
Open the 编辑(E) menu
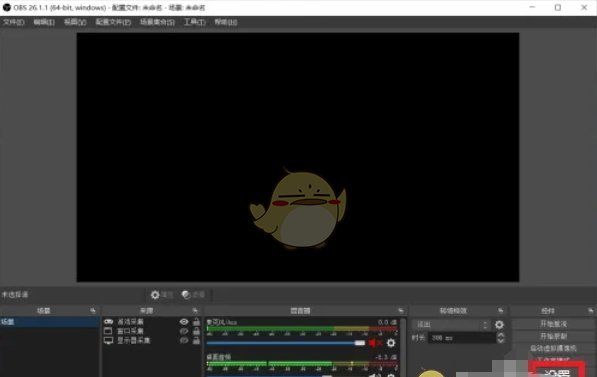(44, 22)
